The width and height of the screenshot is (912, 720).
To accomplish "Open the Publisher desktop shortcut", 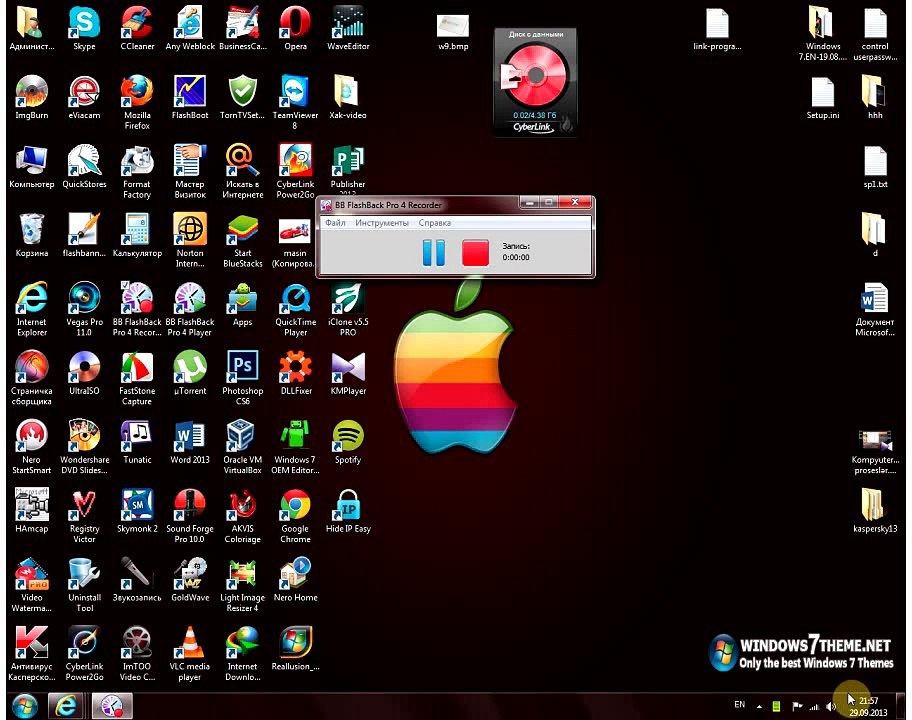I will pos(348,169).
